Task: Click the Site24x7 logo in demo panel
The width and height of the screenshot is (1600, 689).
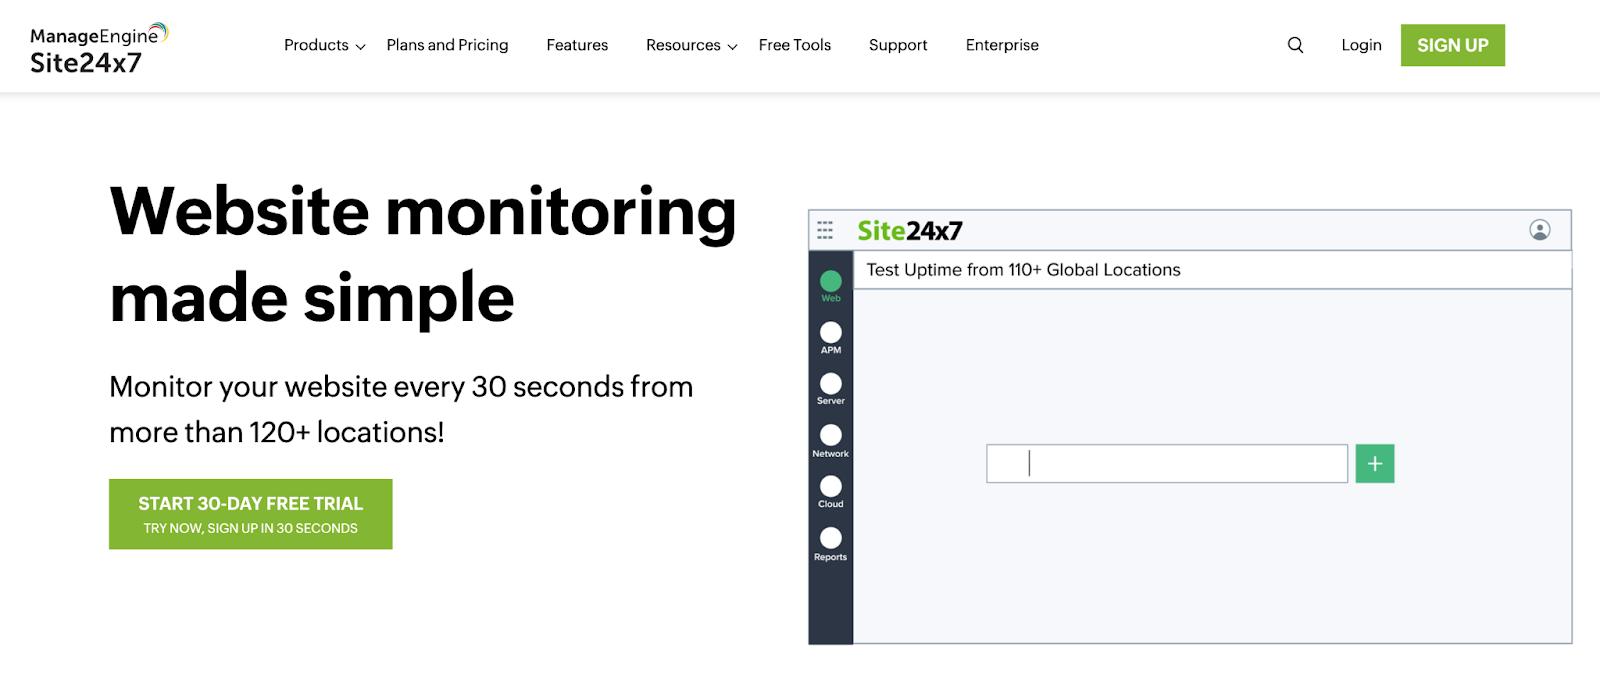Action: 910,231
